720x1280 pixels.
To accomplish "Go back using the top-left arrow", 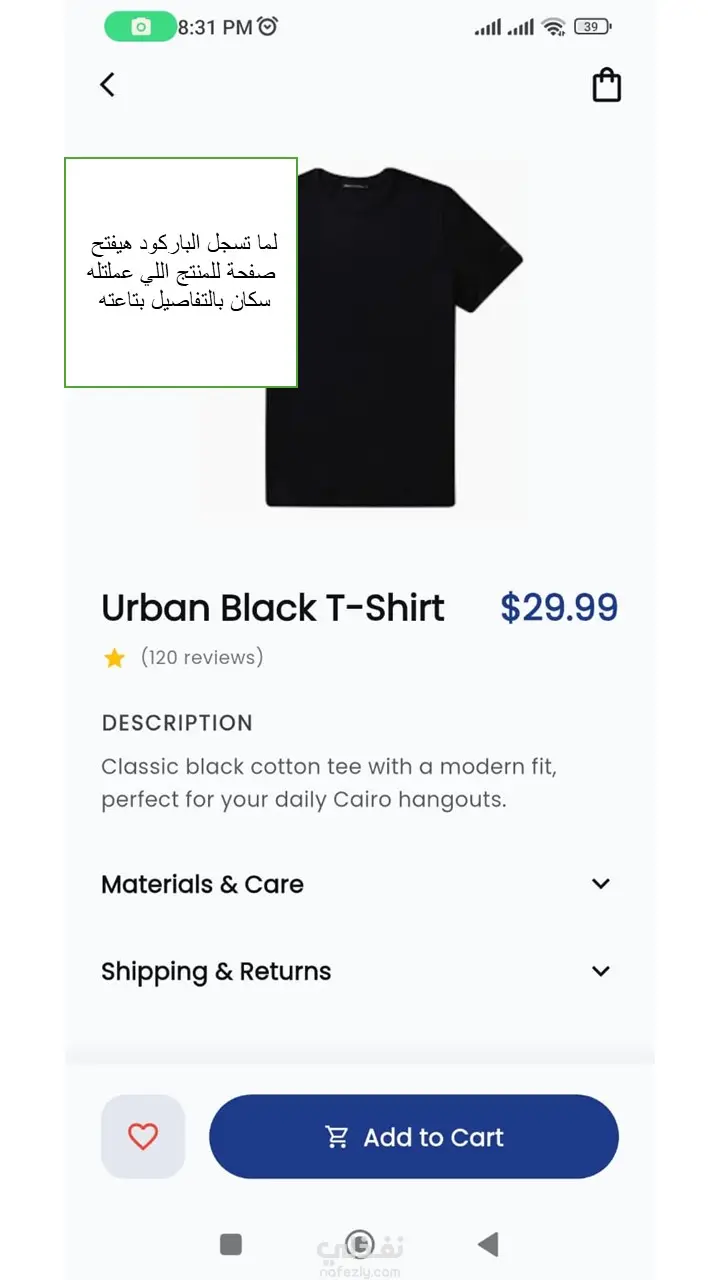I will (x=108, y=85).
